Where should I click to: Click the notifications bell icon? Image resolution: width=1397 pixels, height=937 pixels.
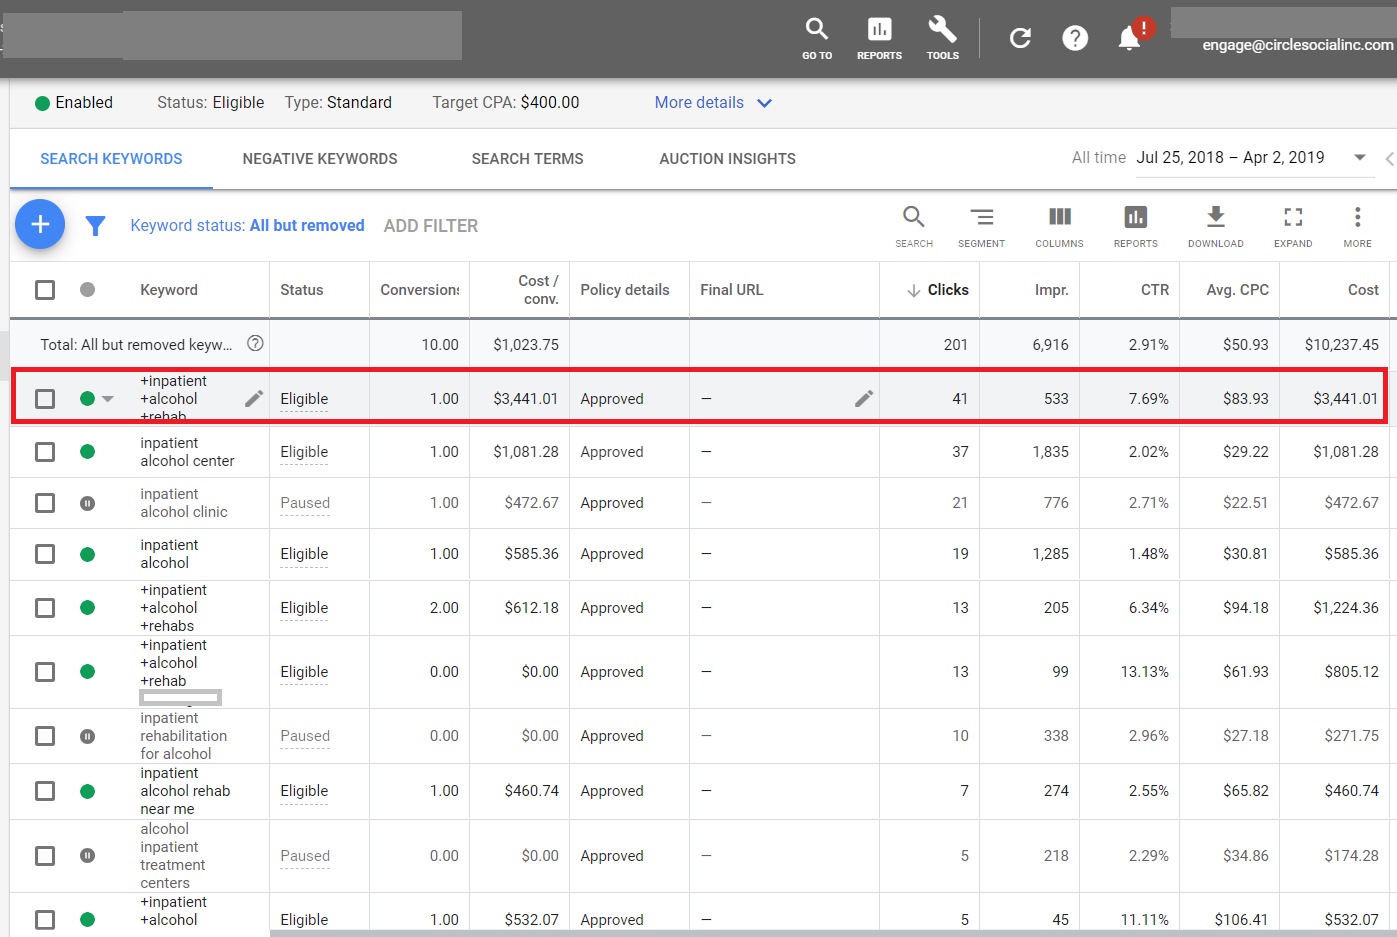click(1129, 38)
